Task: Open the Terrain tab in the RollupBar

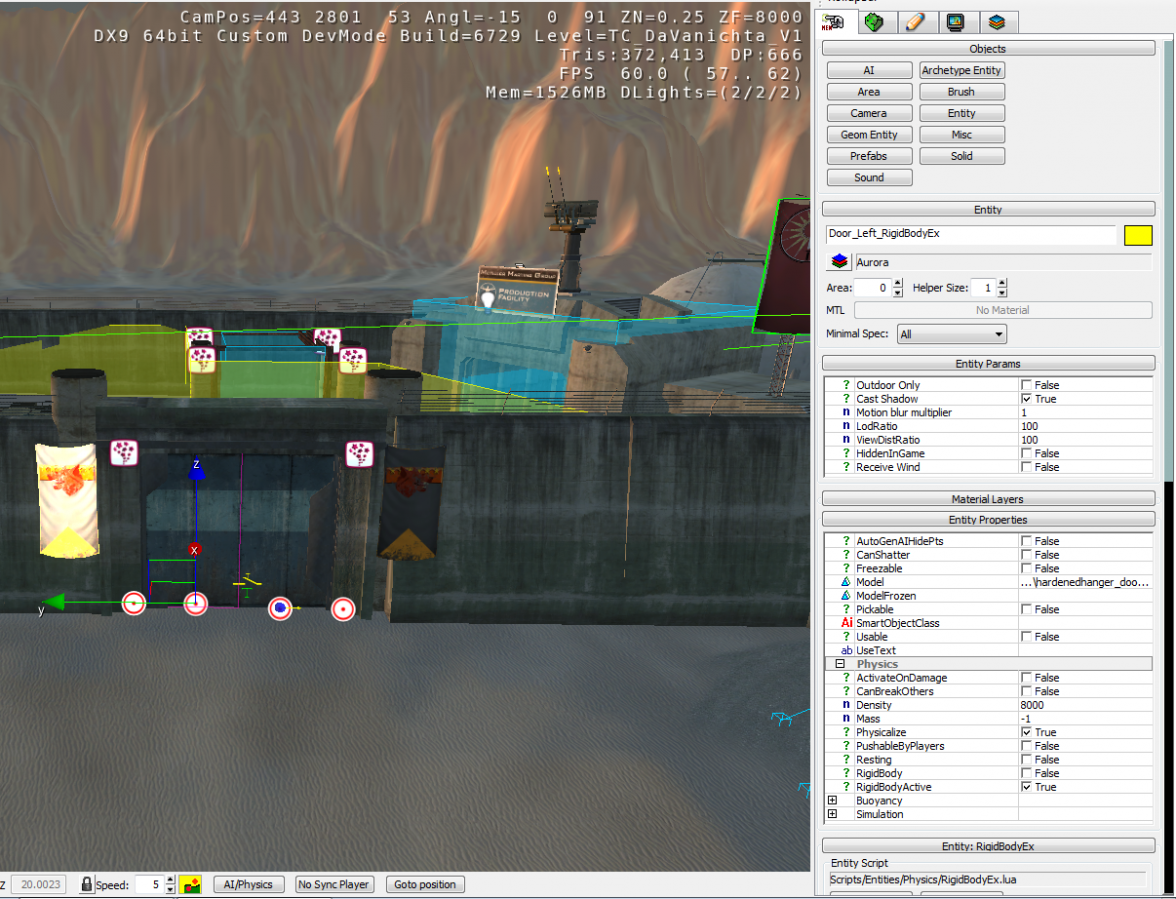Action: 874,22
